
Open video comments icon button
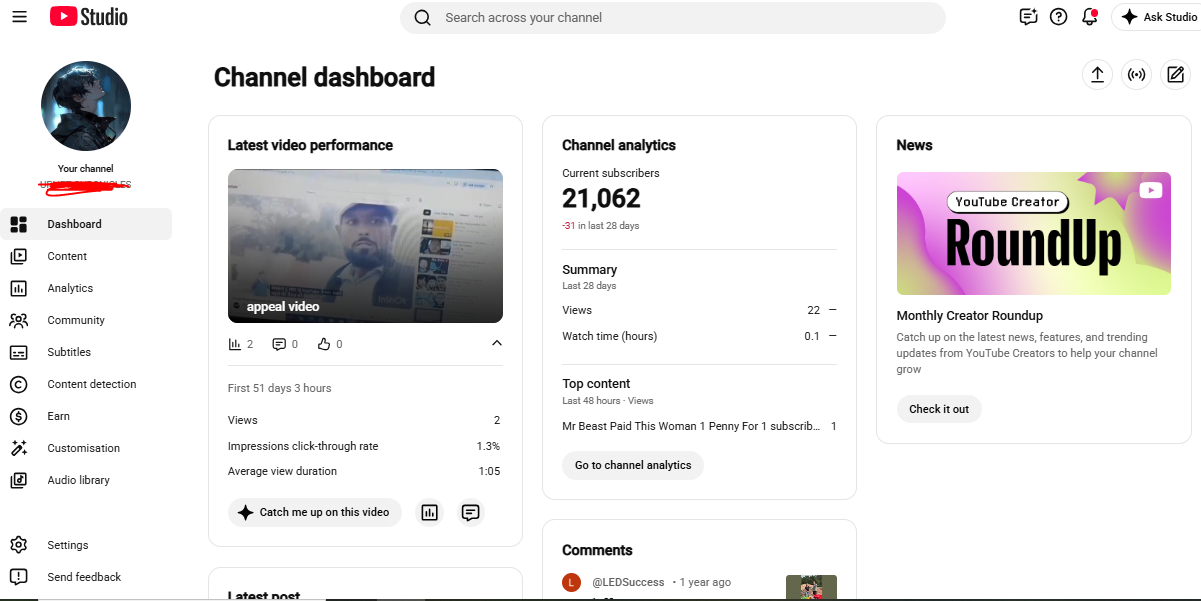point(471,512)
